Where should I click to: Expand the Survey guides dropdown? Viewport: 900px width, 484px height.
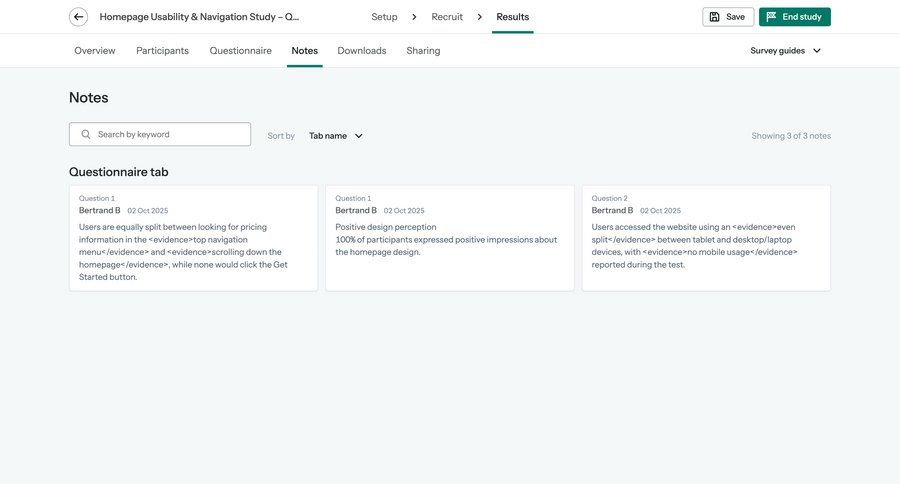click(786, 51)
